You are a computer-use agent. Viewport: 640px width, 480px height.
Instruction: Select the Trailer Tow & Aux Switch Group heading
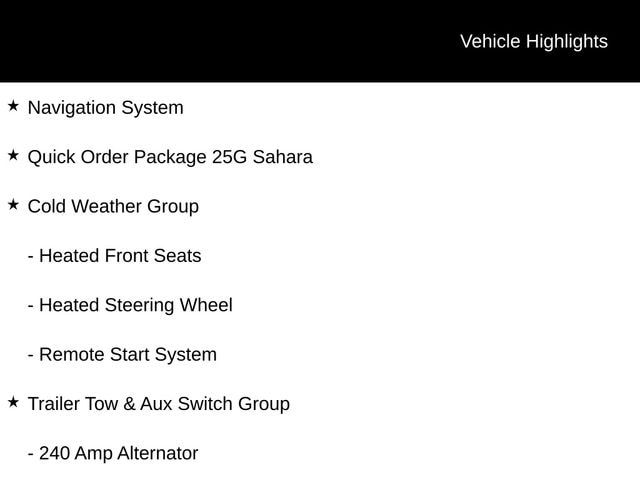pyautogui.click(x=158, y=404)
